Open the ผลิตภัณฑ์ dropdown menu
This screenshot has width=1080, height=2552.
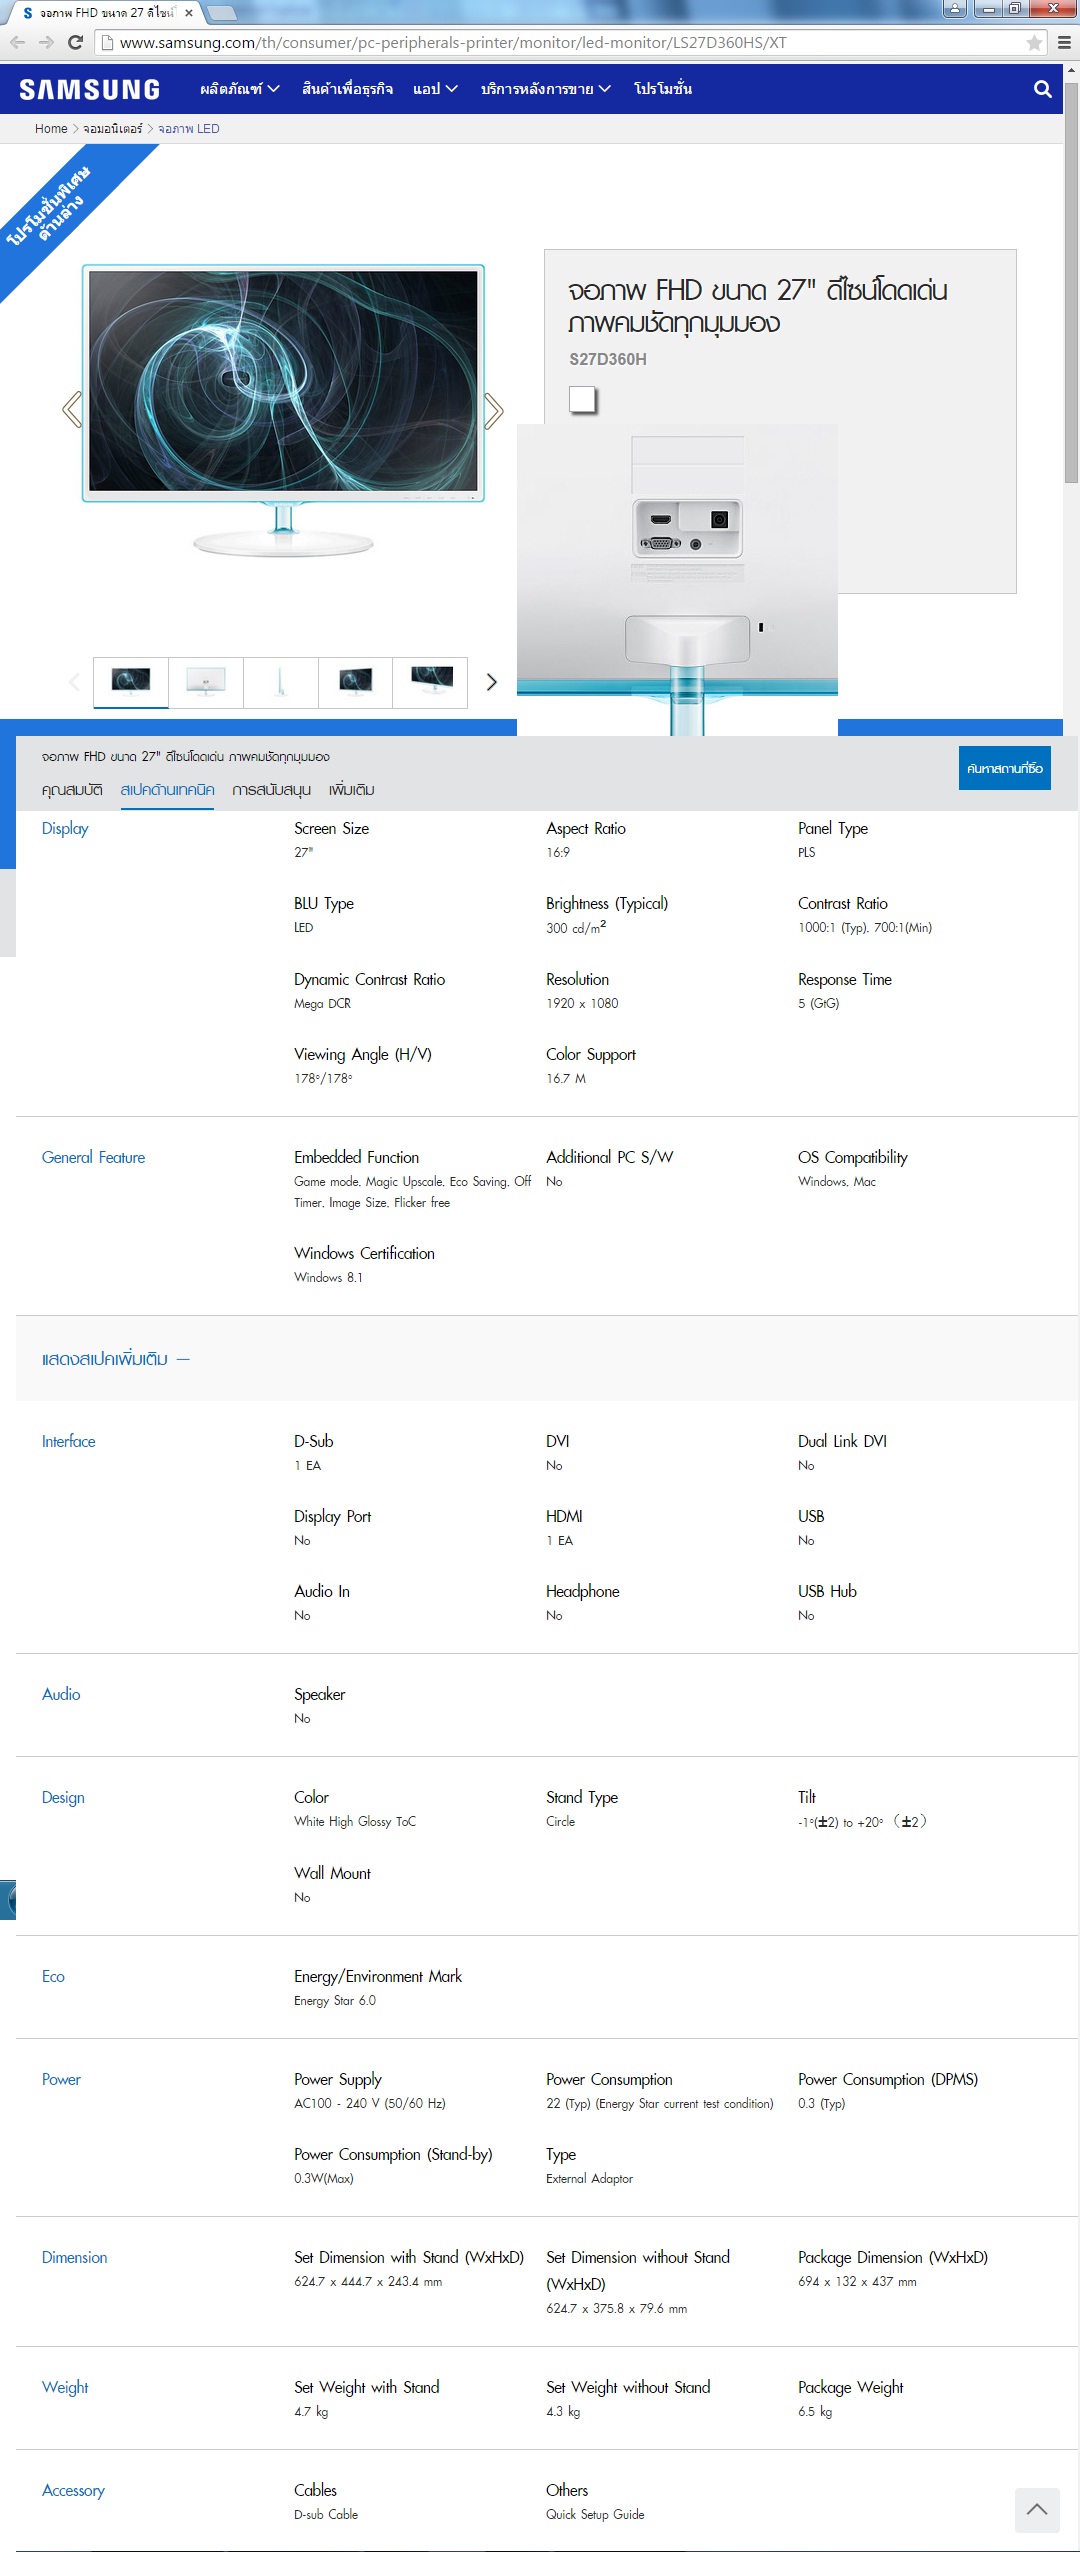click(240, 89)
